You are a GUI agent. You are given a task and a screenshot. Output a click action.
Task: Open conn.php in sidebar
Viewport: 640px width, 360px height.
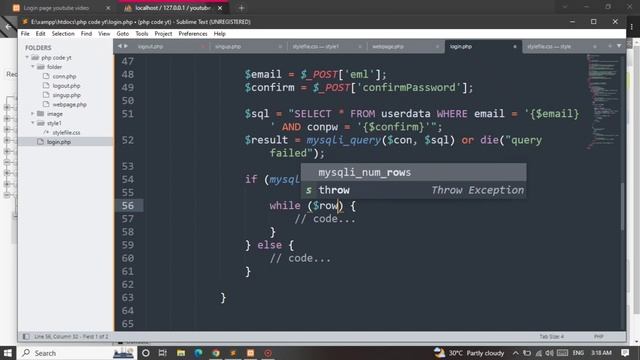point(64,76)
